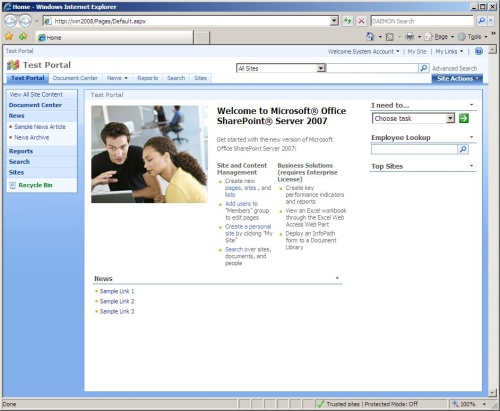Screen dimensions: 500x411
Task: Click the browser Home toolbar icon
Action: click(x=370, y=36)
